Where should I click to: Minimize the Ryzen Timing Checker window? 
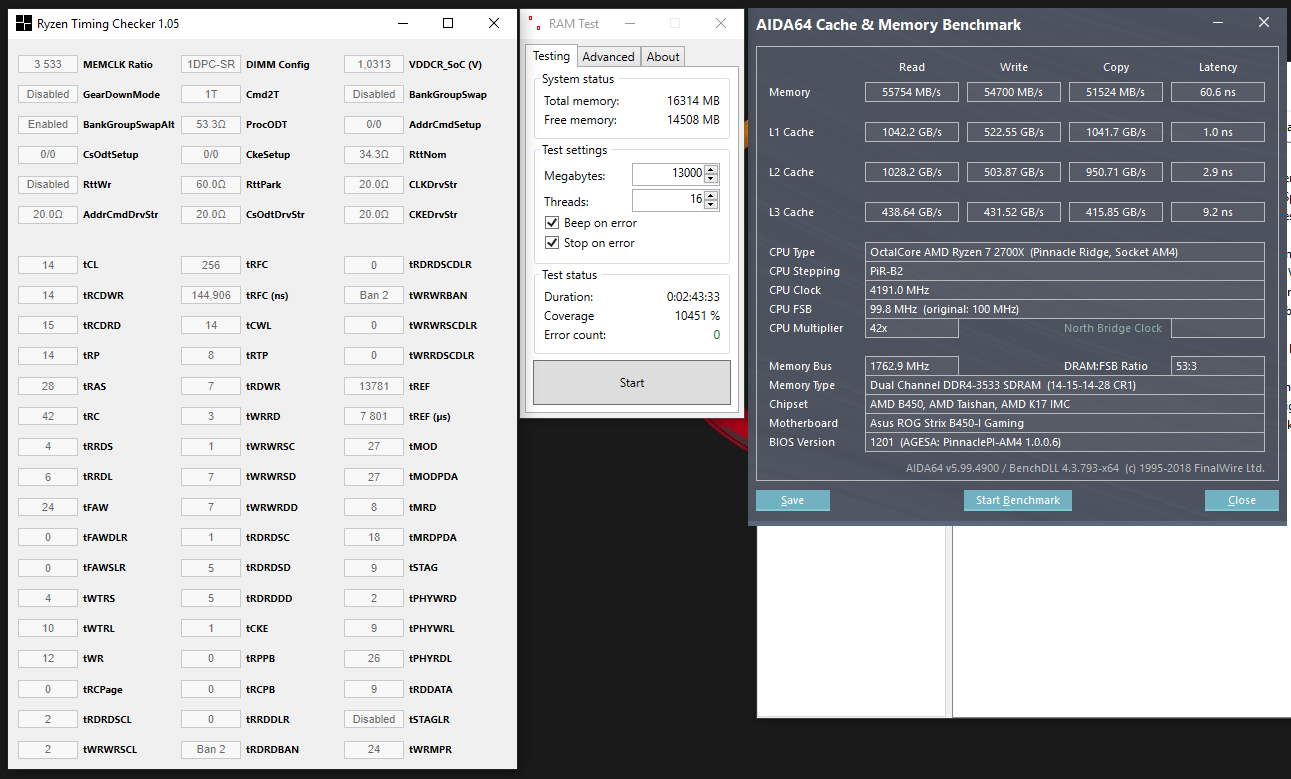tap(402, 23)
